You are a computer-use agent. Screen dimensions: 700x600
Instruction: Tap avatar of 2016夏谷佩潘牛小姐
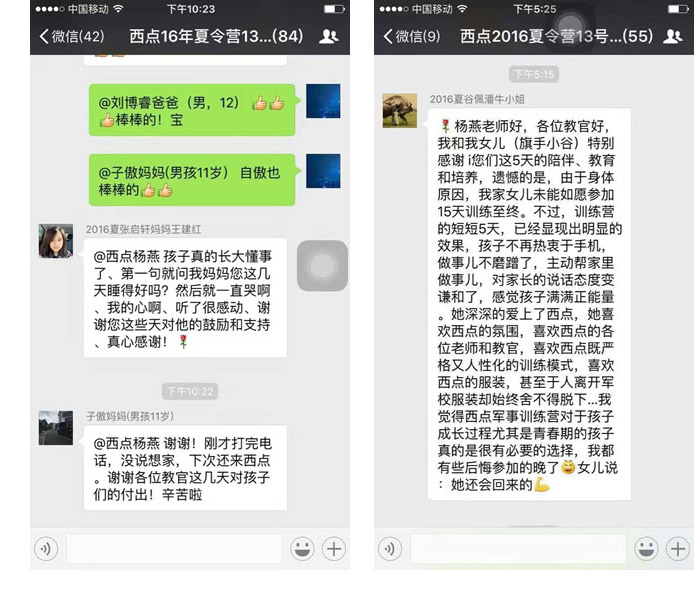[400, 111]
